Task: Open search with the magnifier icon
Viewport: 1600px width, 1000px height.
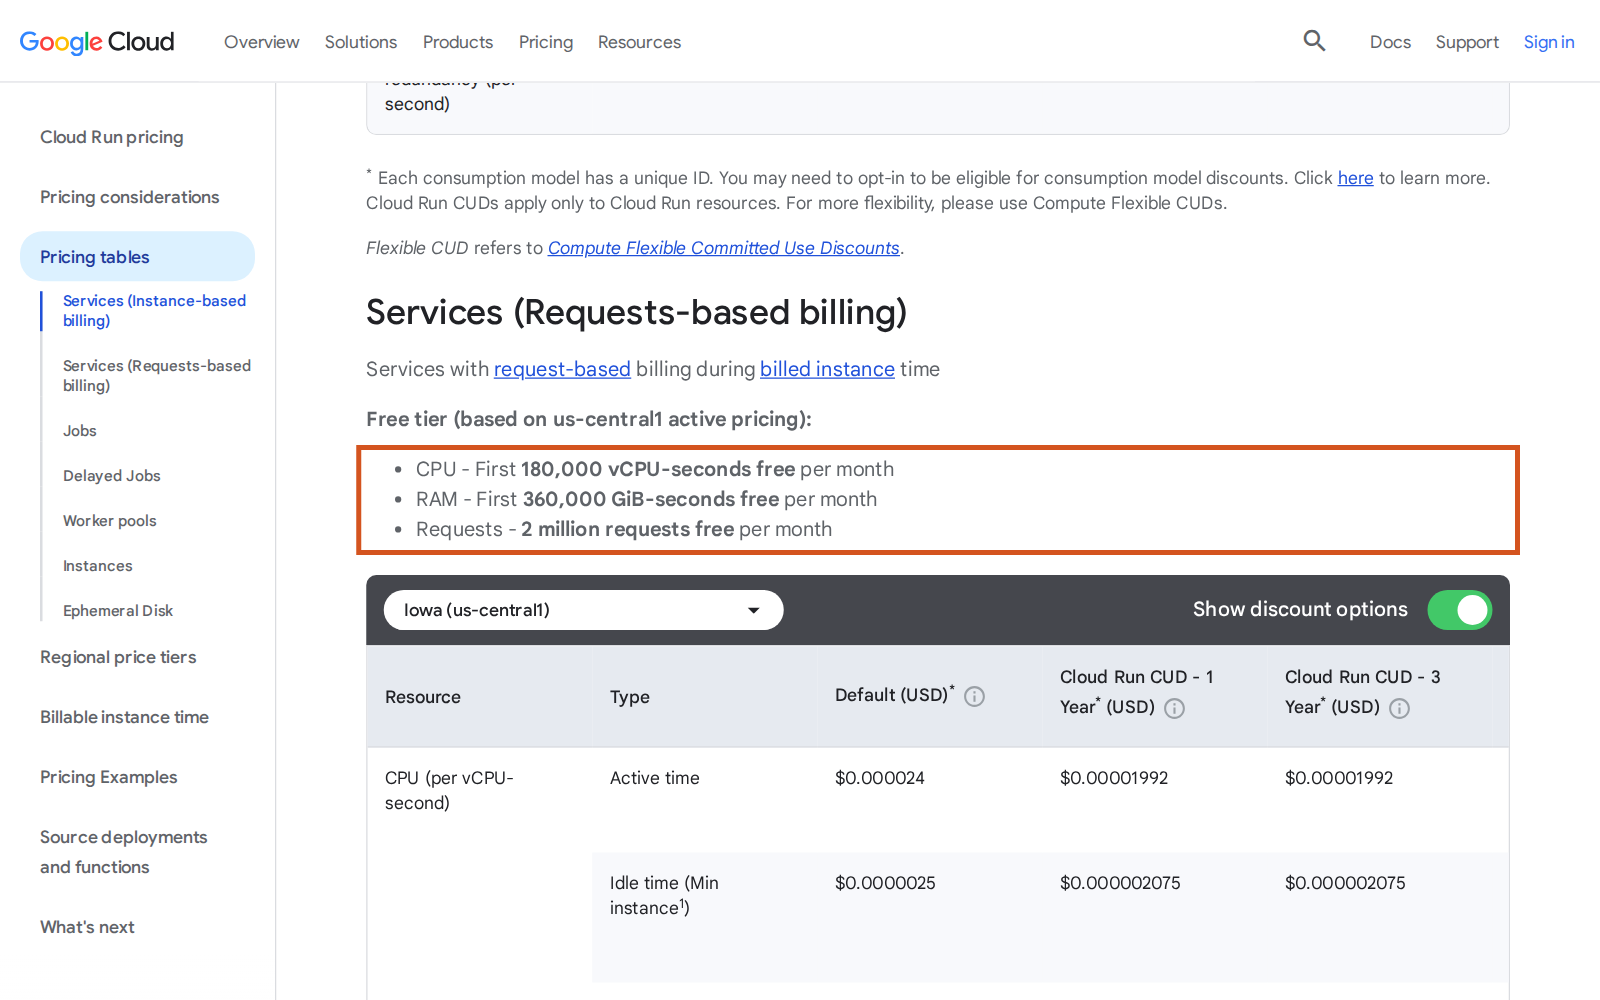Action: (x=1314, y=41)
